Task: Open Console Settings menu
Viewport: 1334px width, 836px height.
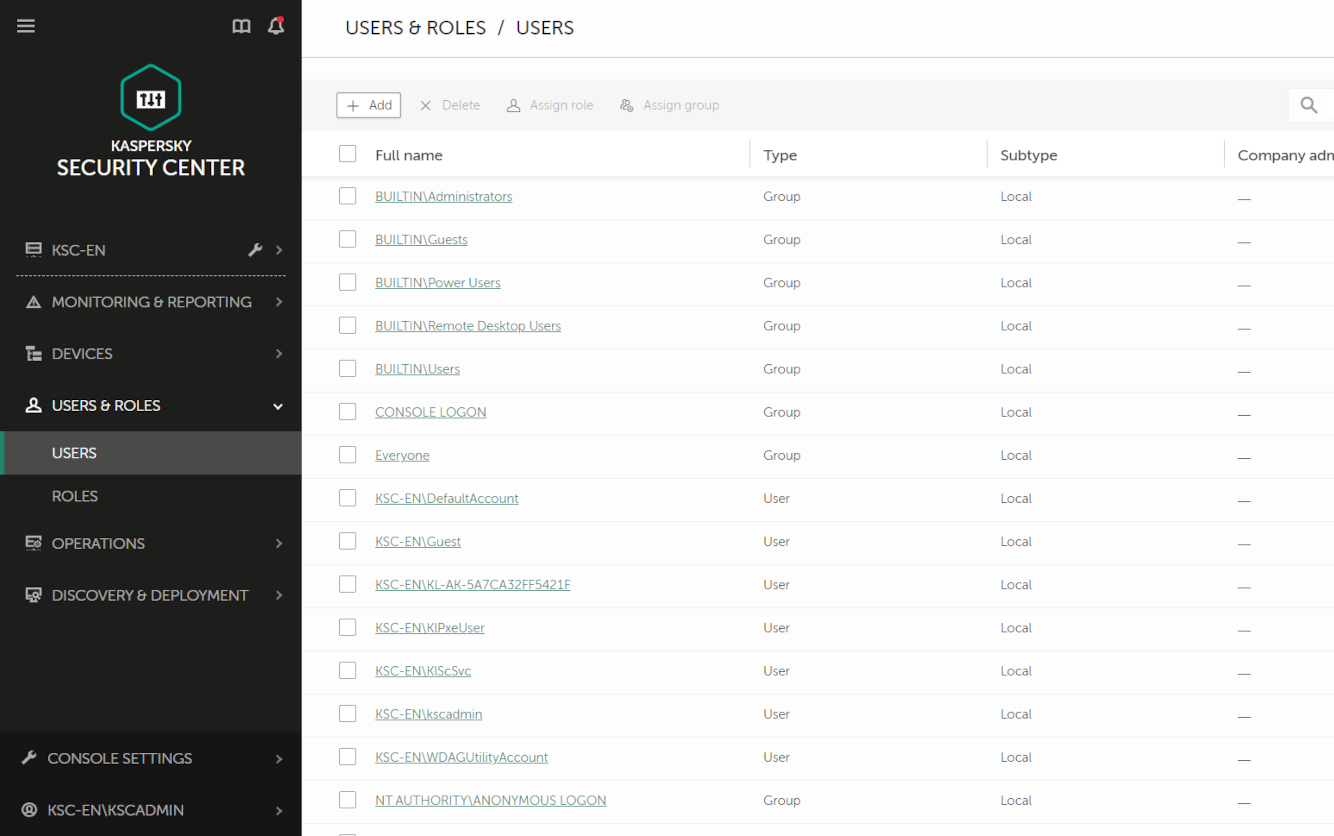Action: pos(150,758)
